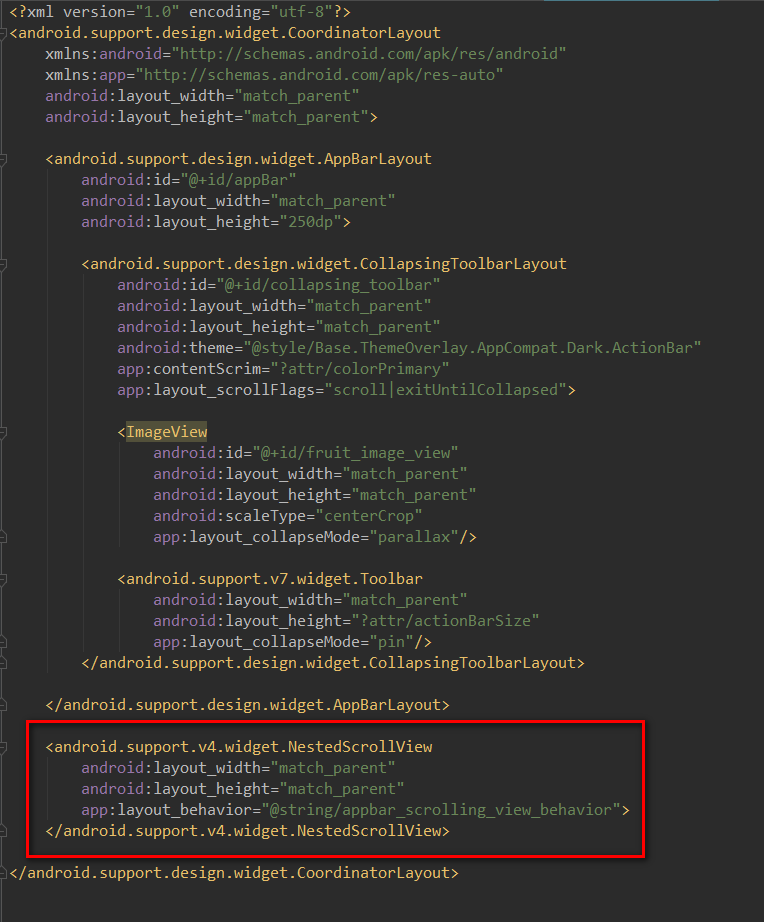Viewport: 764px width, 922px height.
Task: Collapse the opening CoordinatorLayout tag fold marker
Action: pos(3,33)
